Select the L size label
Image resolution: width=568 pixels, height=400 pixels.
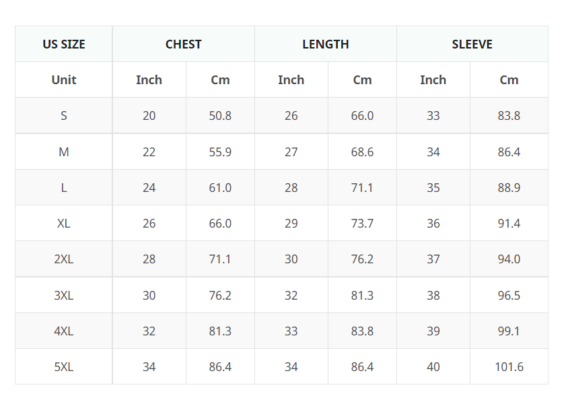(64, 188)
